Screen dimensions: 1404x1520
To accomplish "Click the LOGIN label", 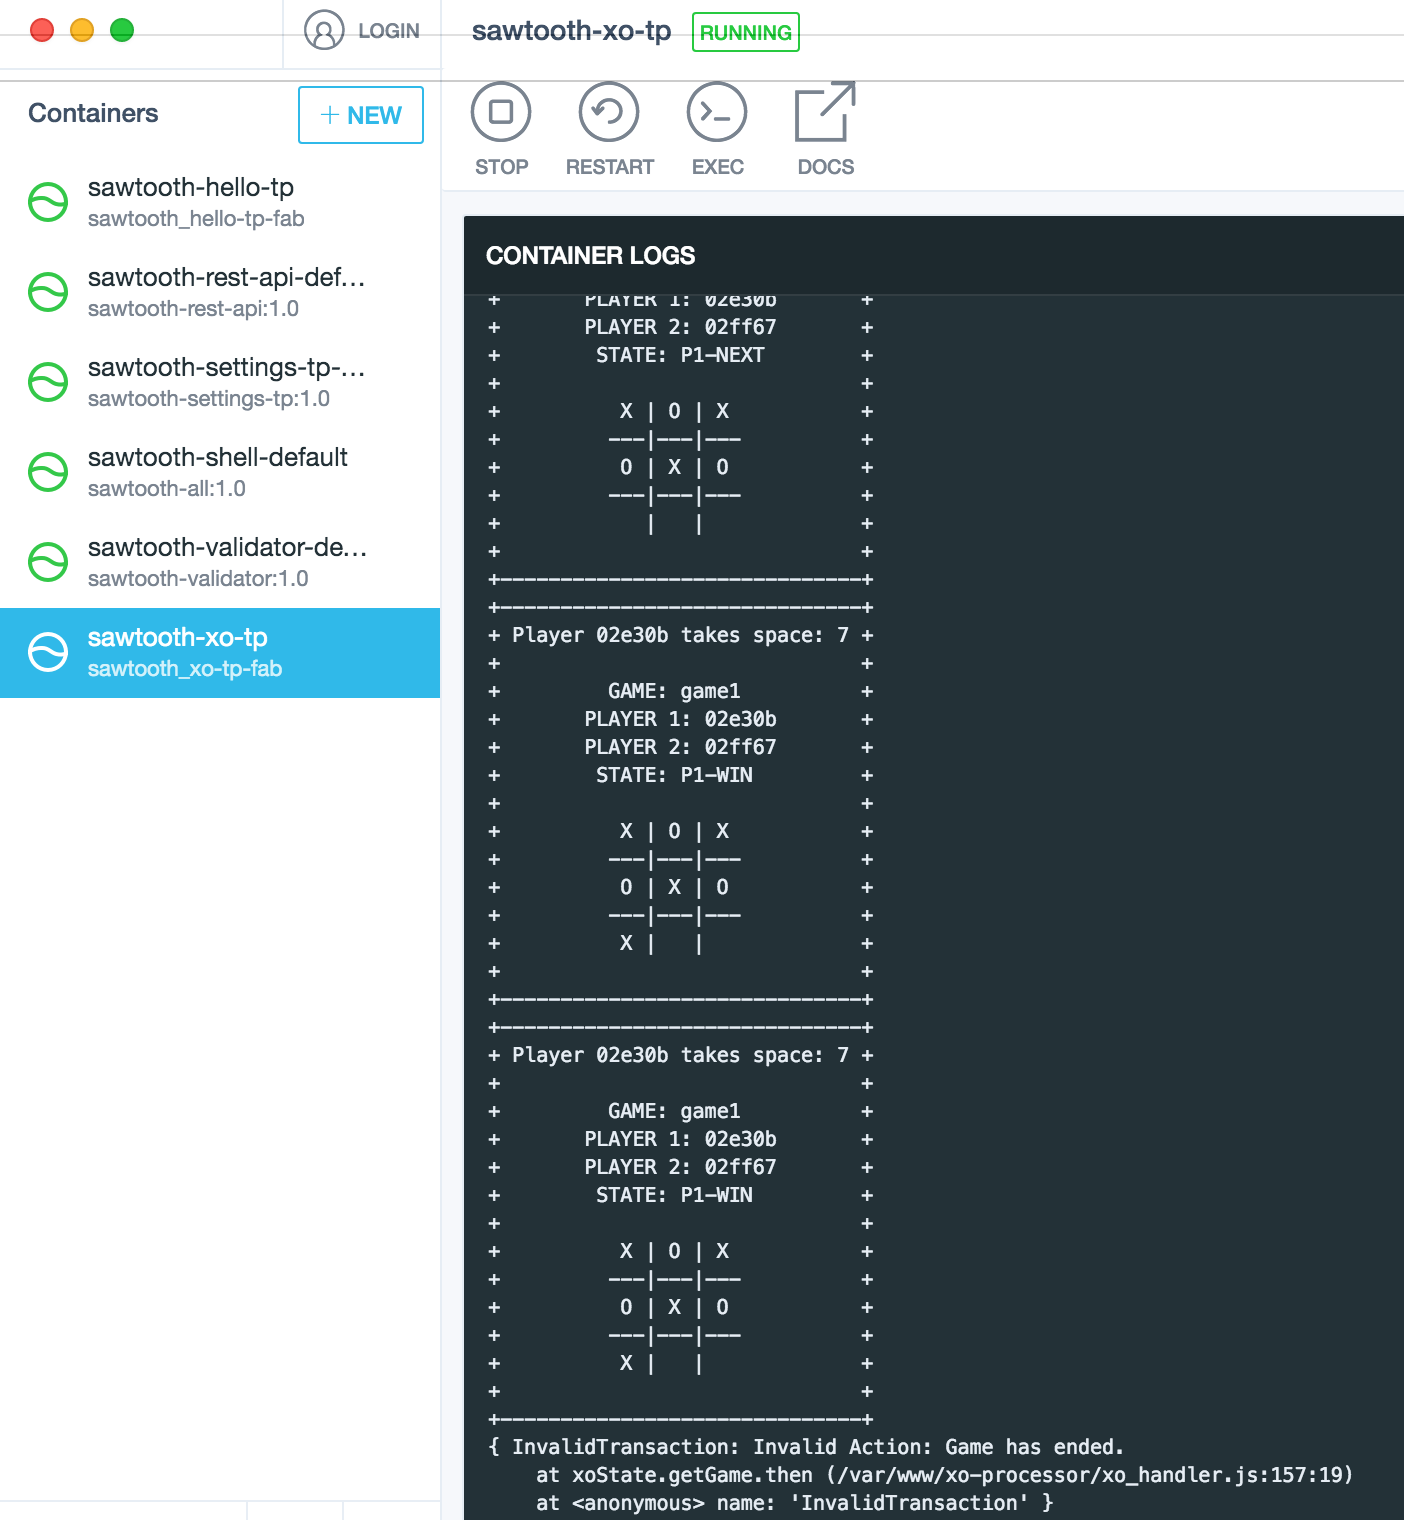I will 389,30.
